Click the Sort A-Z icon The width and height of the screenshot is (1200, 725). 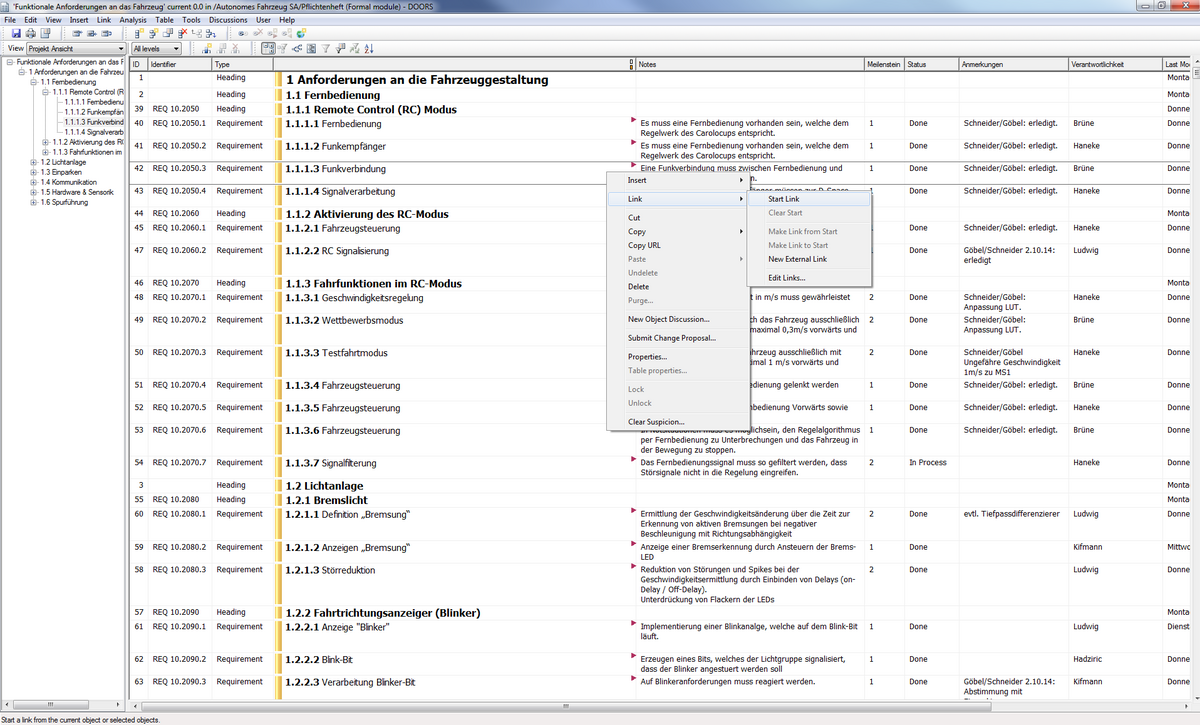[x=367, y=48]
